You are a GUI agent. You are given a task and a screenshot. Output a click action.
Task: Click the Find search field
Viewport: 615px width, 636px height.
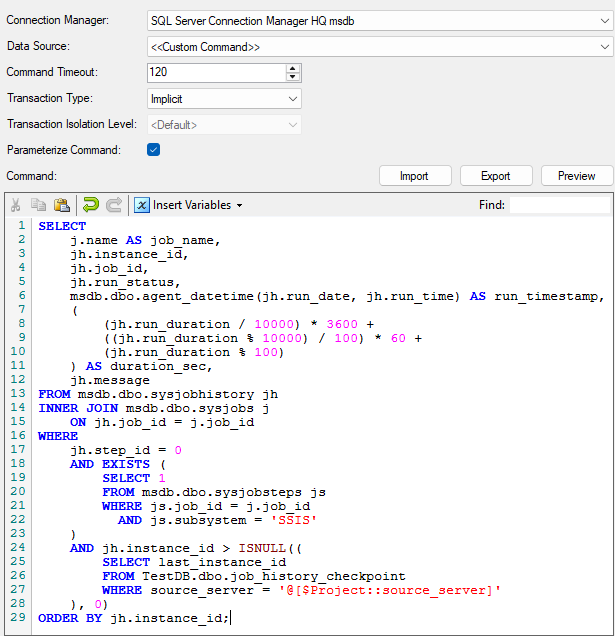pyautogui.click(x=560, y=205)
